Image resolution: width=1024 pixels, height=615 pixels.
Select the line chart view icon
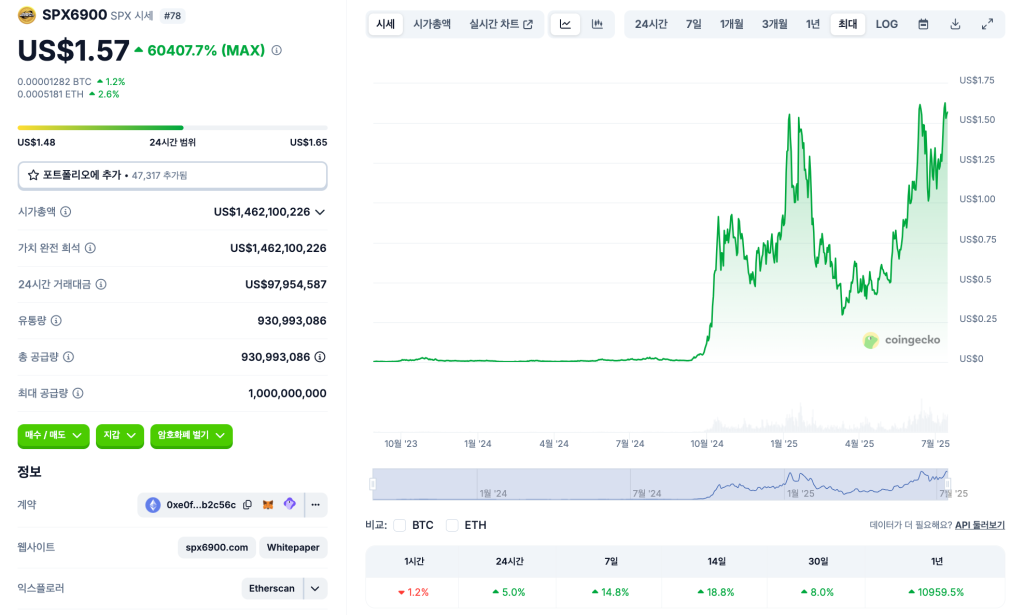[565, 24]
